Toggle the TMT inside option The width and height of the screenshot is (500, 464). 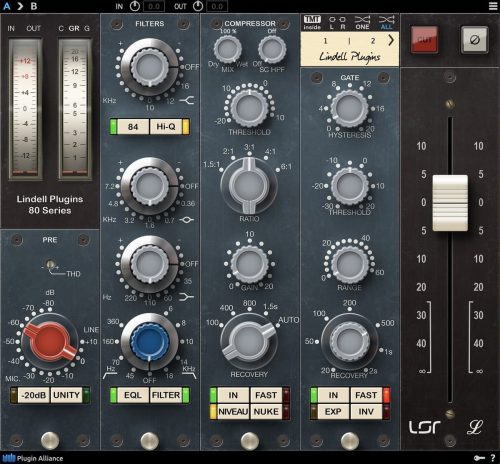(312, 22)
